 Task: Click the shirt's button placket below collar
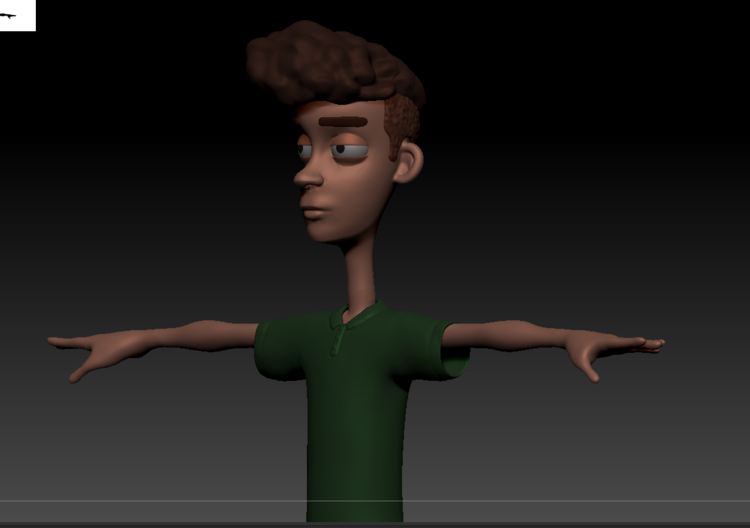tap(338, 340)
